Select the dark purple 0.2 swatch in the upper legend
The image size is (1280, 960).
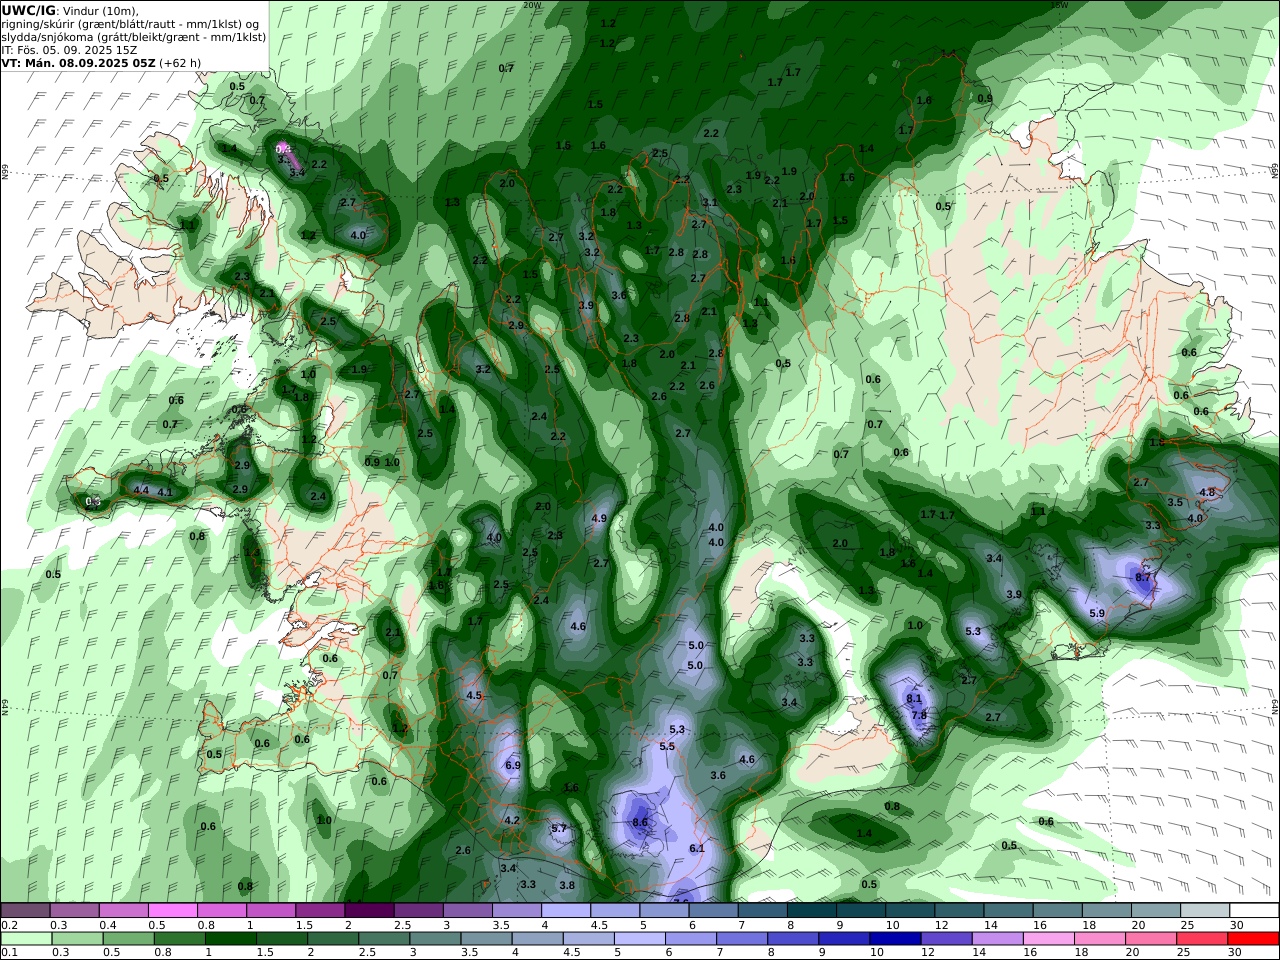(x=25, y=911)
